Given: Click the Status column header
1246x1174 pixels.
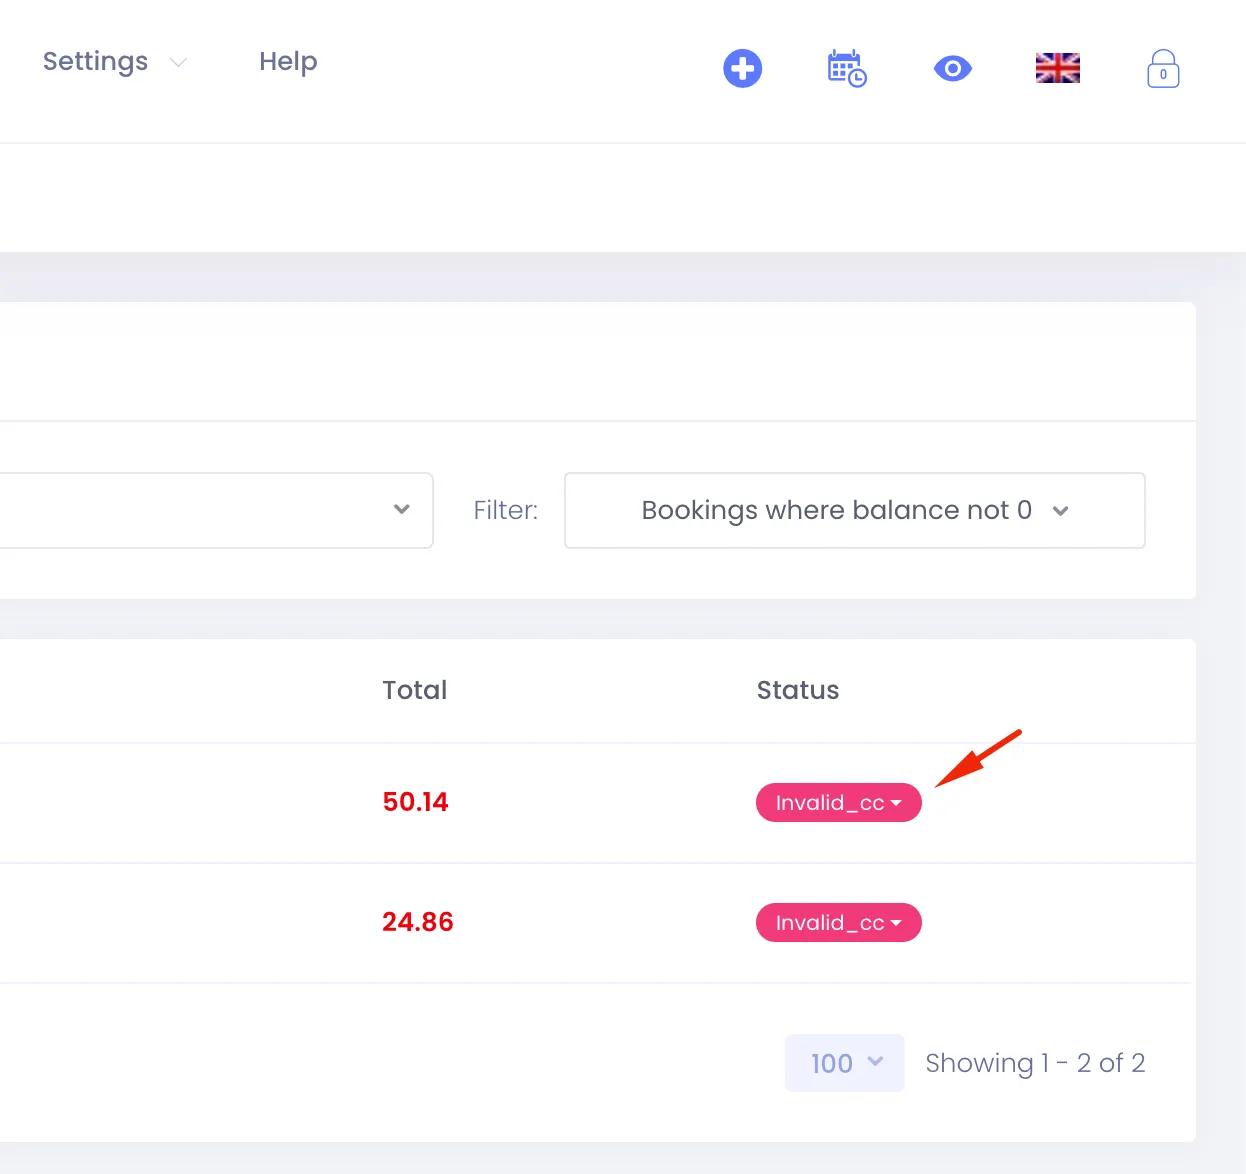Looking at the screenshot, I should click(x=798, y=690).
